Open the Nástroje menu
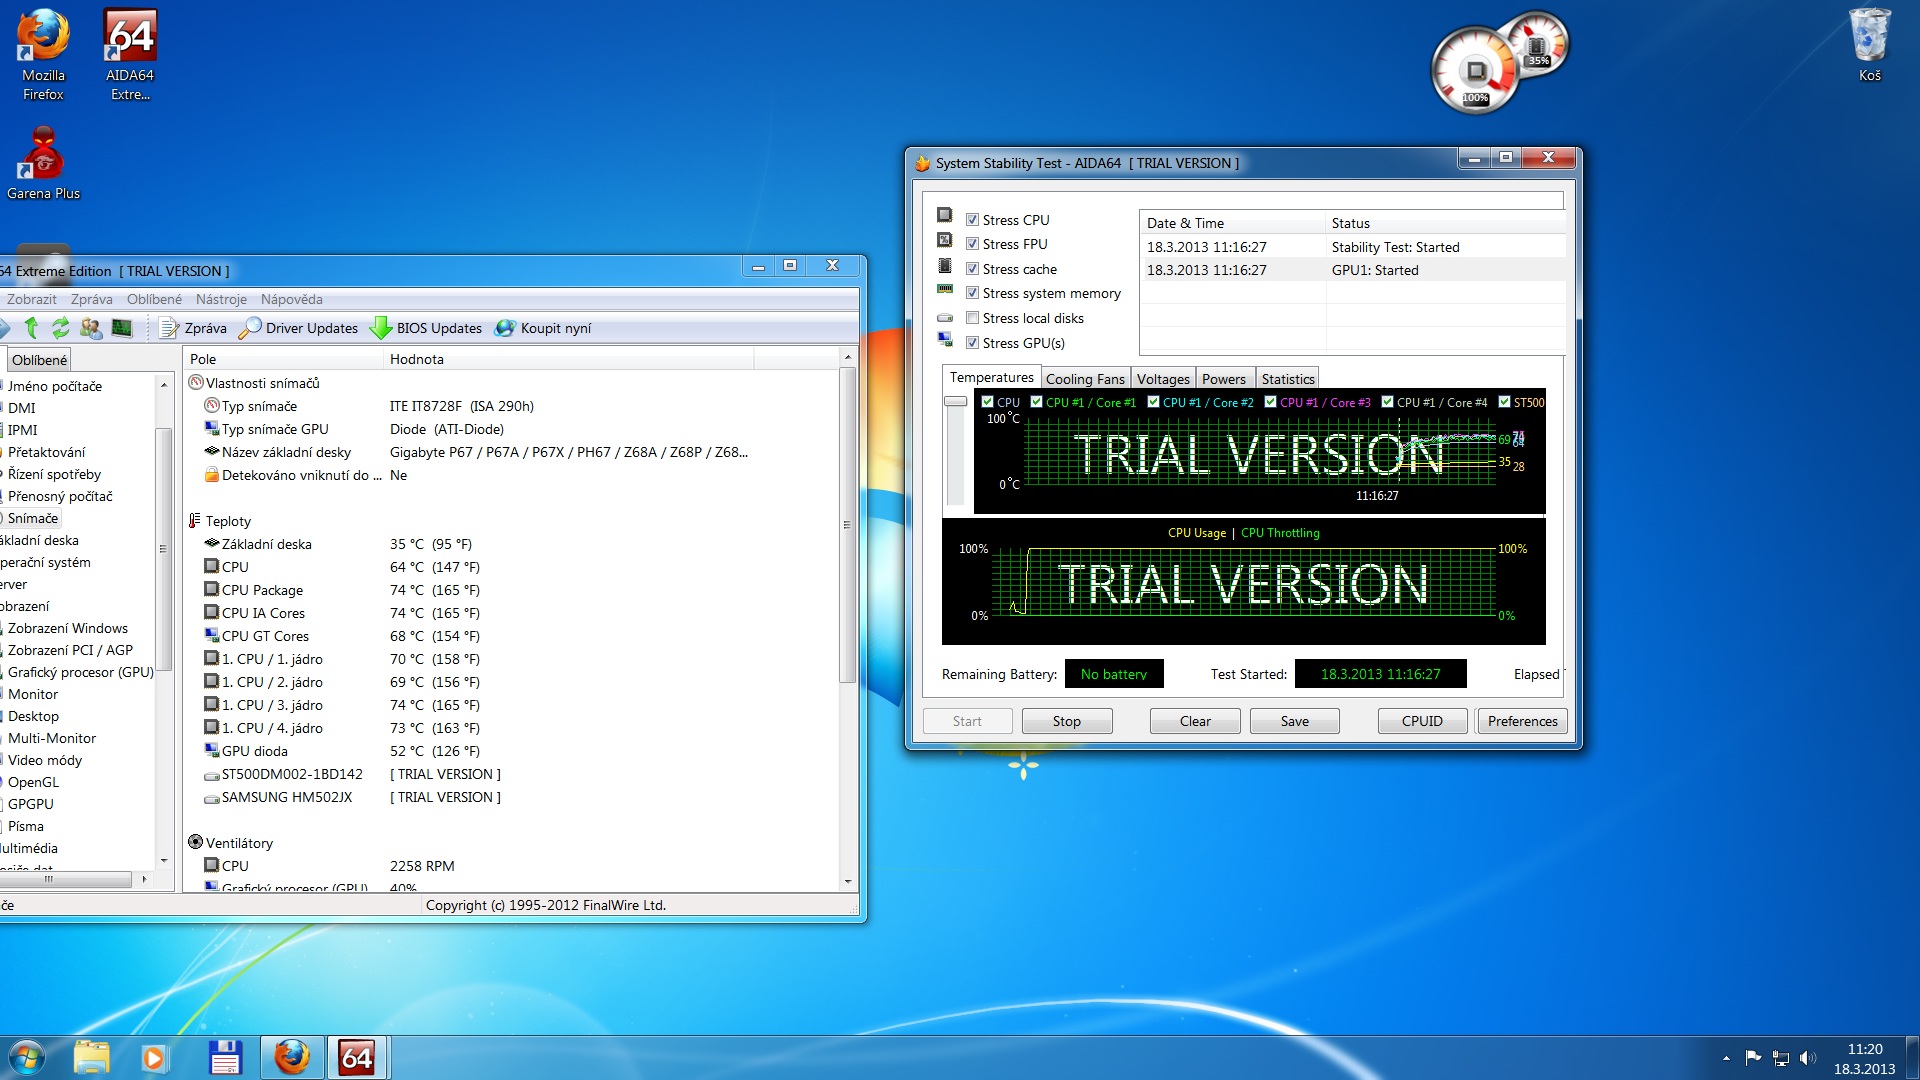The height and width of the screenshot is (1080, 1920). (x=221, y=299)
